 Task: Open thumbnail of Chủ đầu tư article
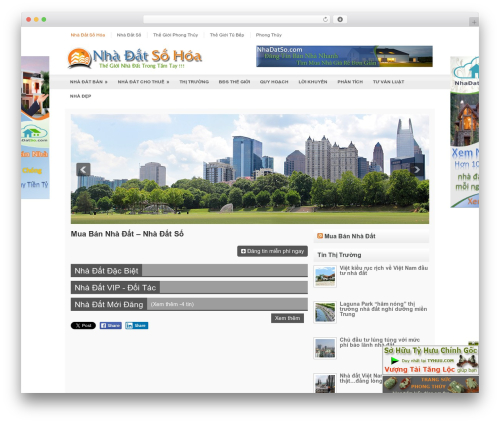325,349
